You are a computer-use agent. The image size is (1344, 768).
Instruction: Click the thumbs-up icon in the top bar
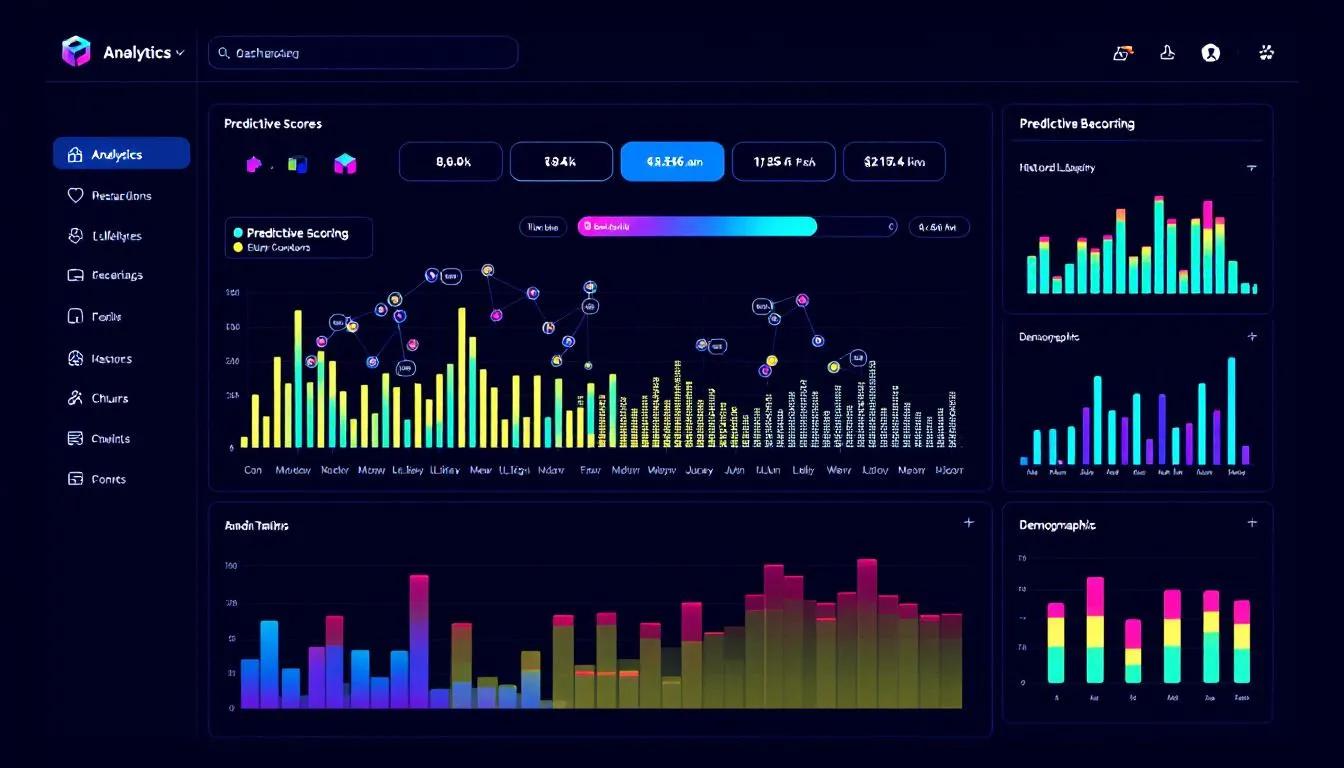tap(1167, 52)
